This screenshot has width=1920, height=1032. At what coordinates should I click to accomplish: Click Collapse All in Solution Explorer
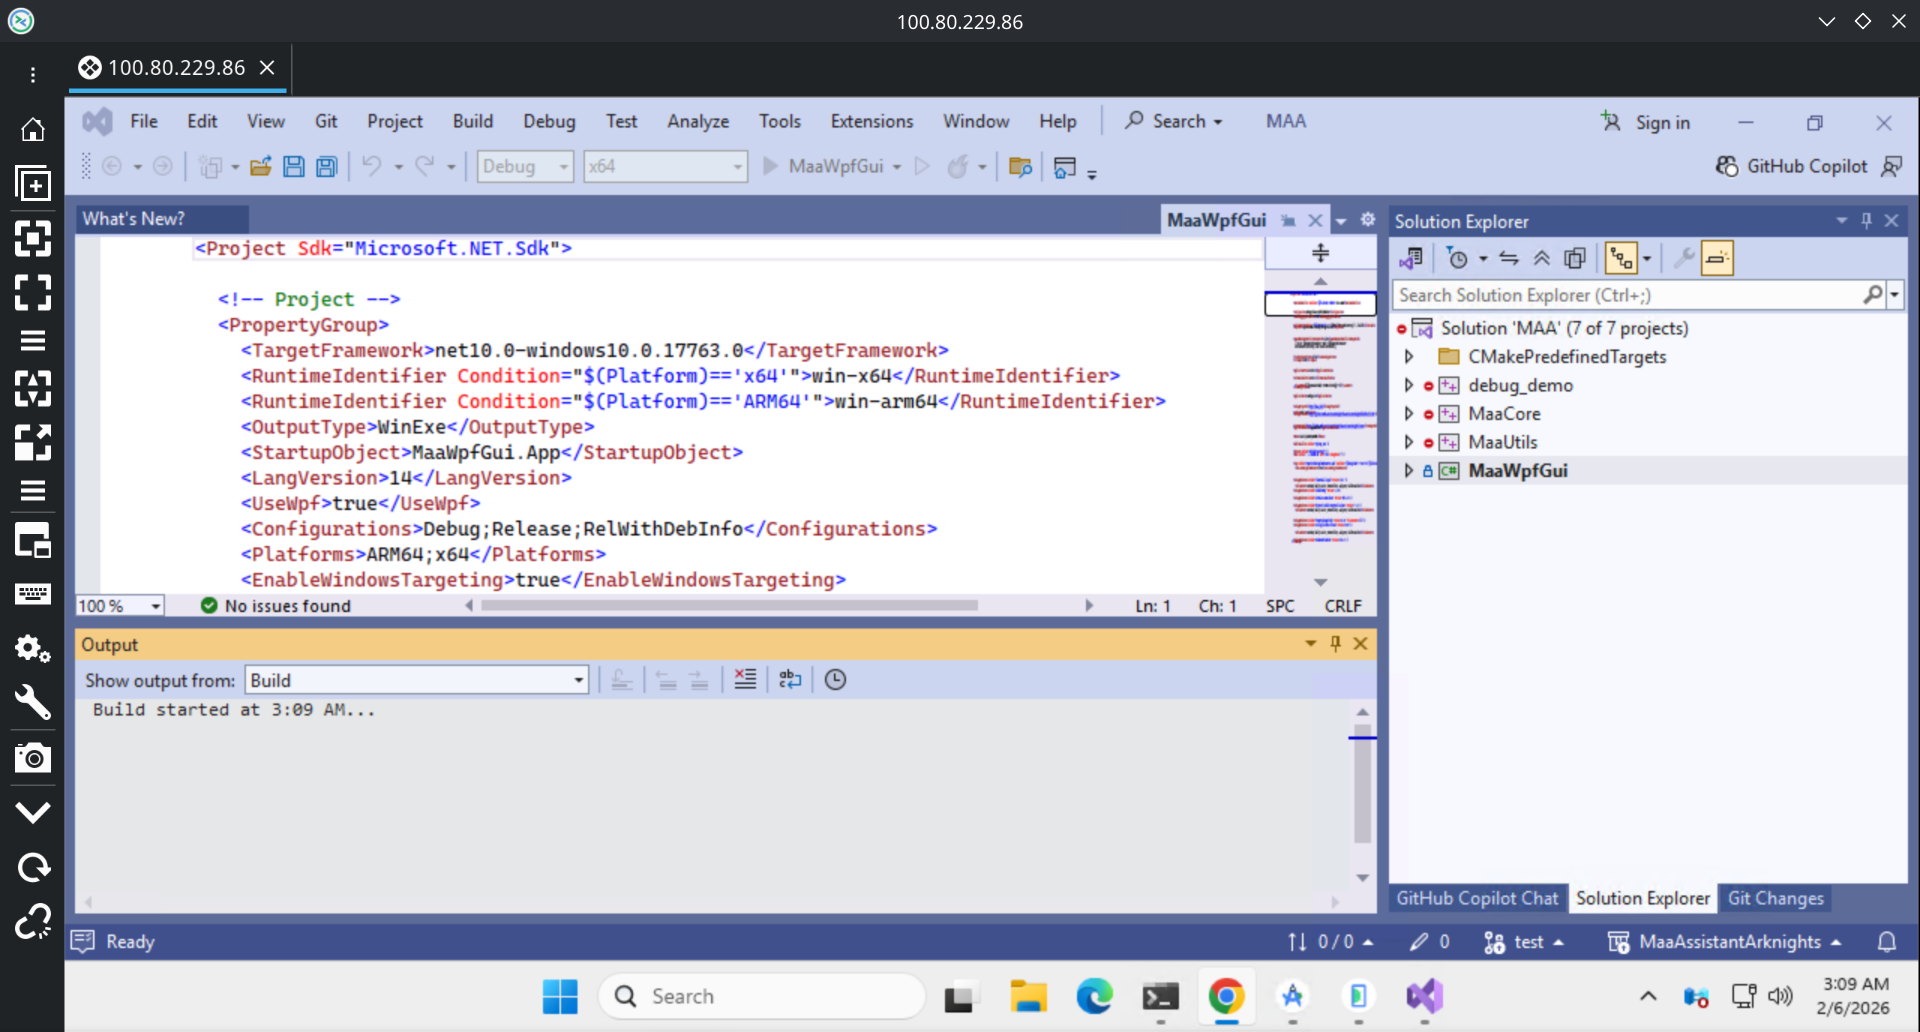tap(1542, 259)
